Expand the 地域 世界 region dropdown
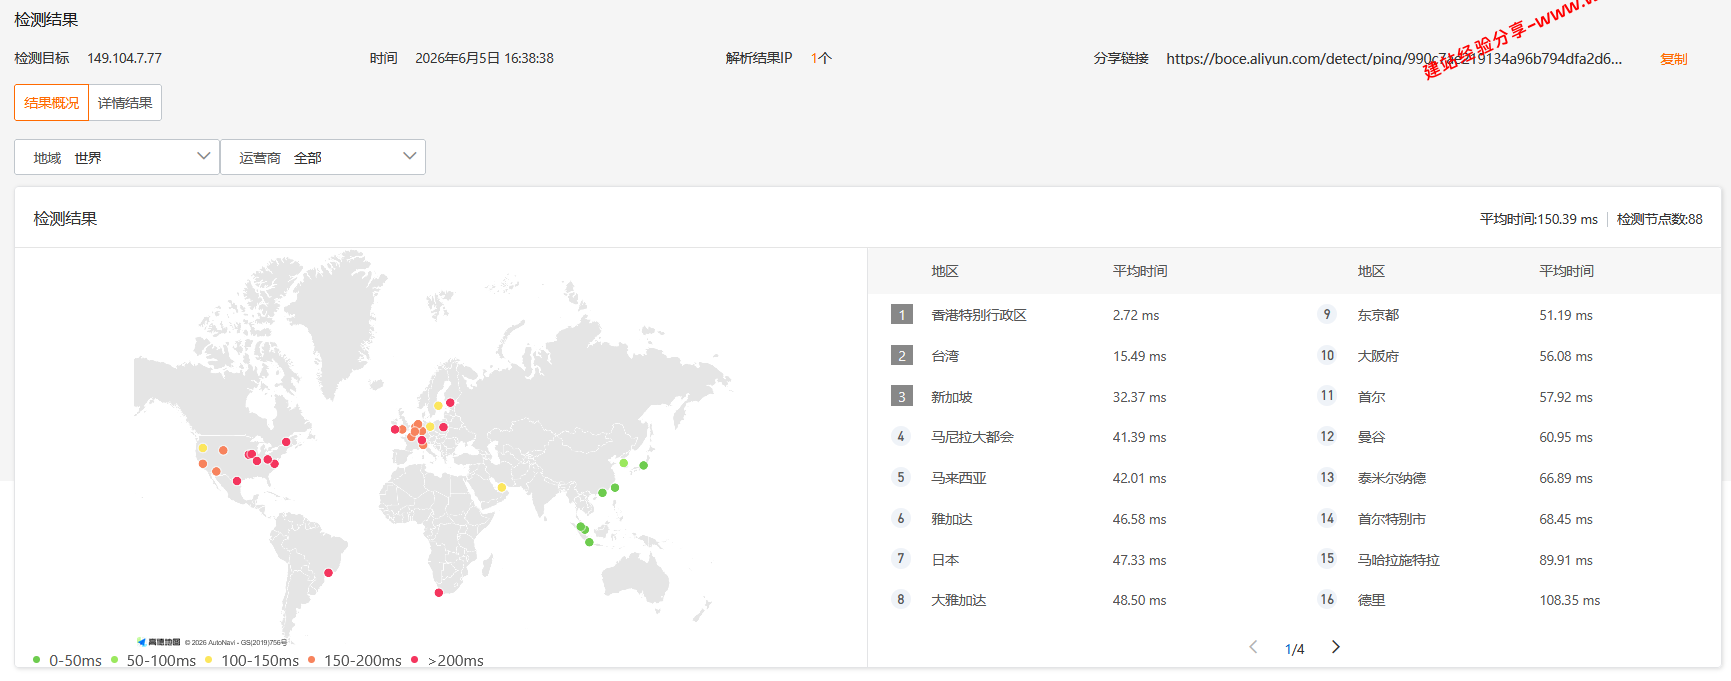Image resolution: width=1731 pixels, height=681 pixels. pos(117,157)
